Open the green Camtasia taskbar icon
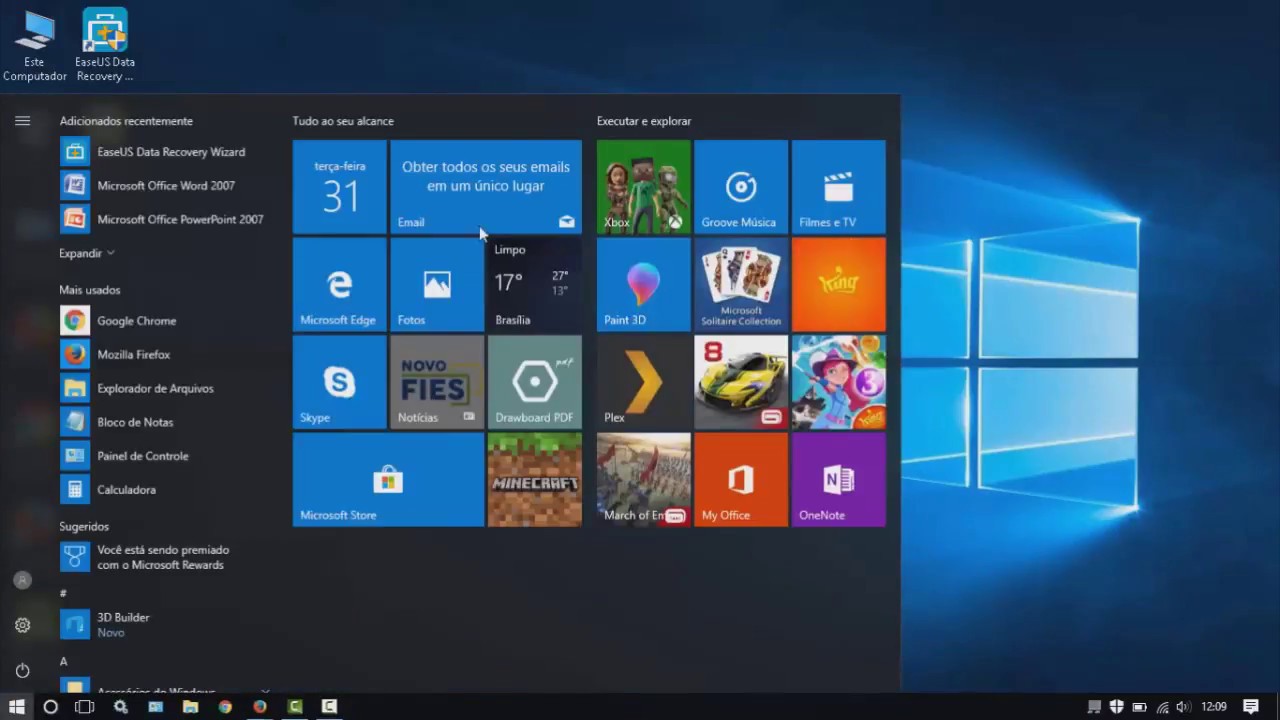Screen dimensions: 1280x720 point(294,706)
